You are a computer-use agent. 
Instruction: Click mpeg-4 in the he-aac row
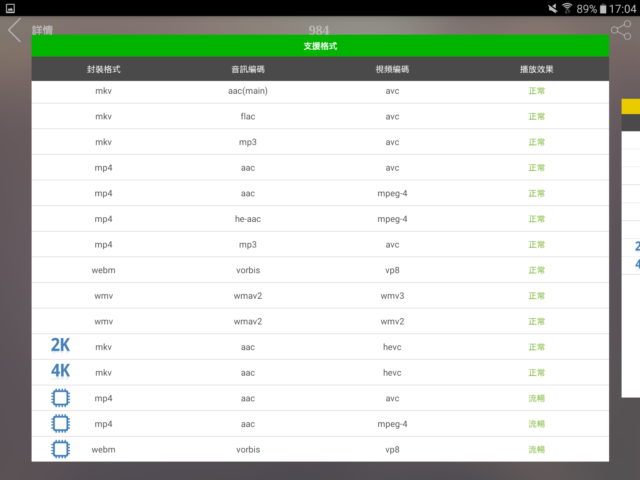(392, 219)
